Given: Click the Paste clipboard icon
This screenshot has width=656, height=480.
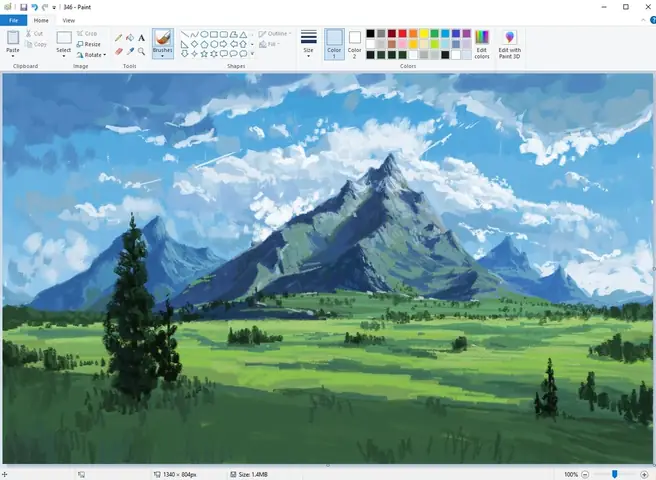Looking at the screenshot, I should tap(13, 38).
